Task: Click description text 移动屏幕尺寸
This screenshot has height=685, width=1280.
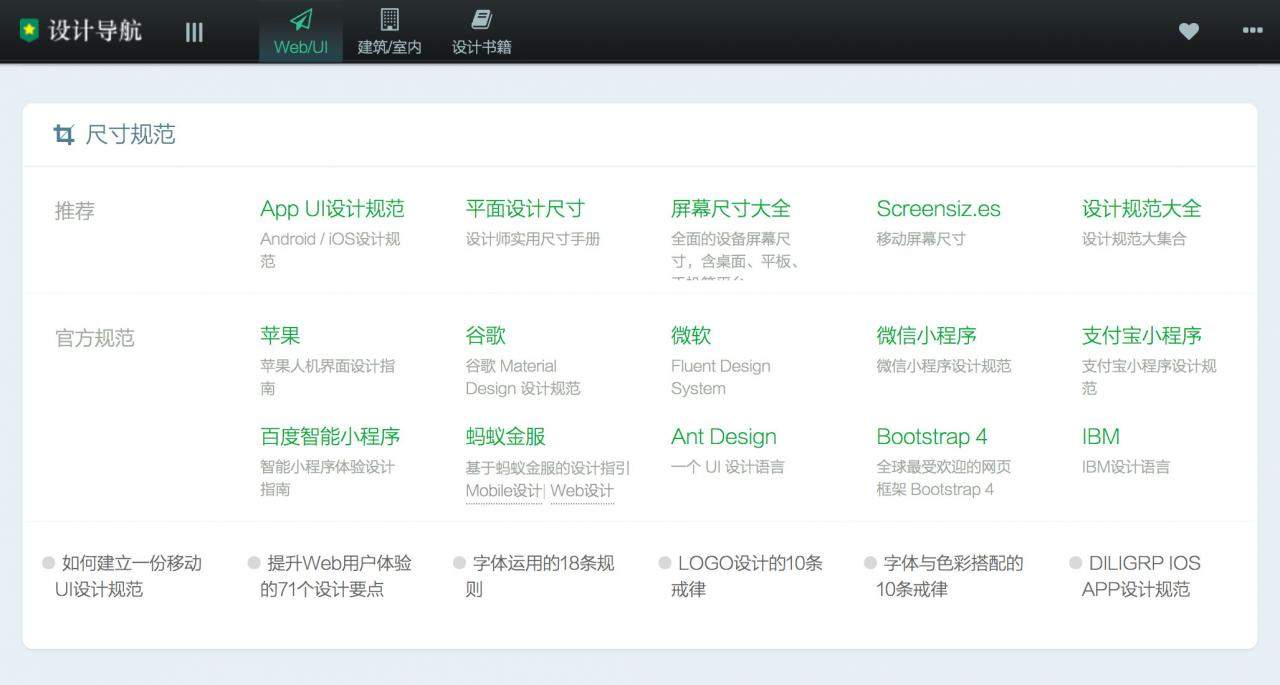Action: pos(921,239)
